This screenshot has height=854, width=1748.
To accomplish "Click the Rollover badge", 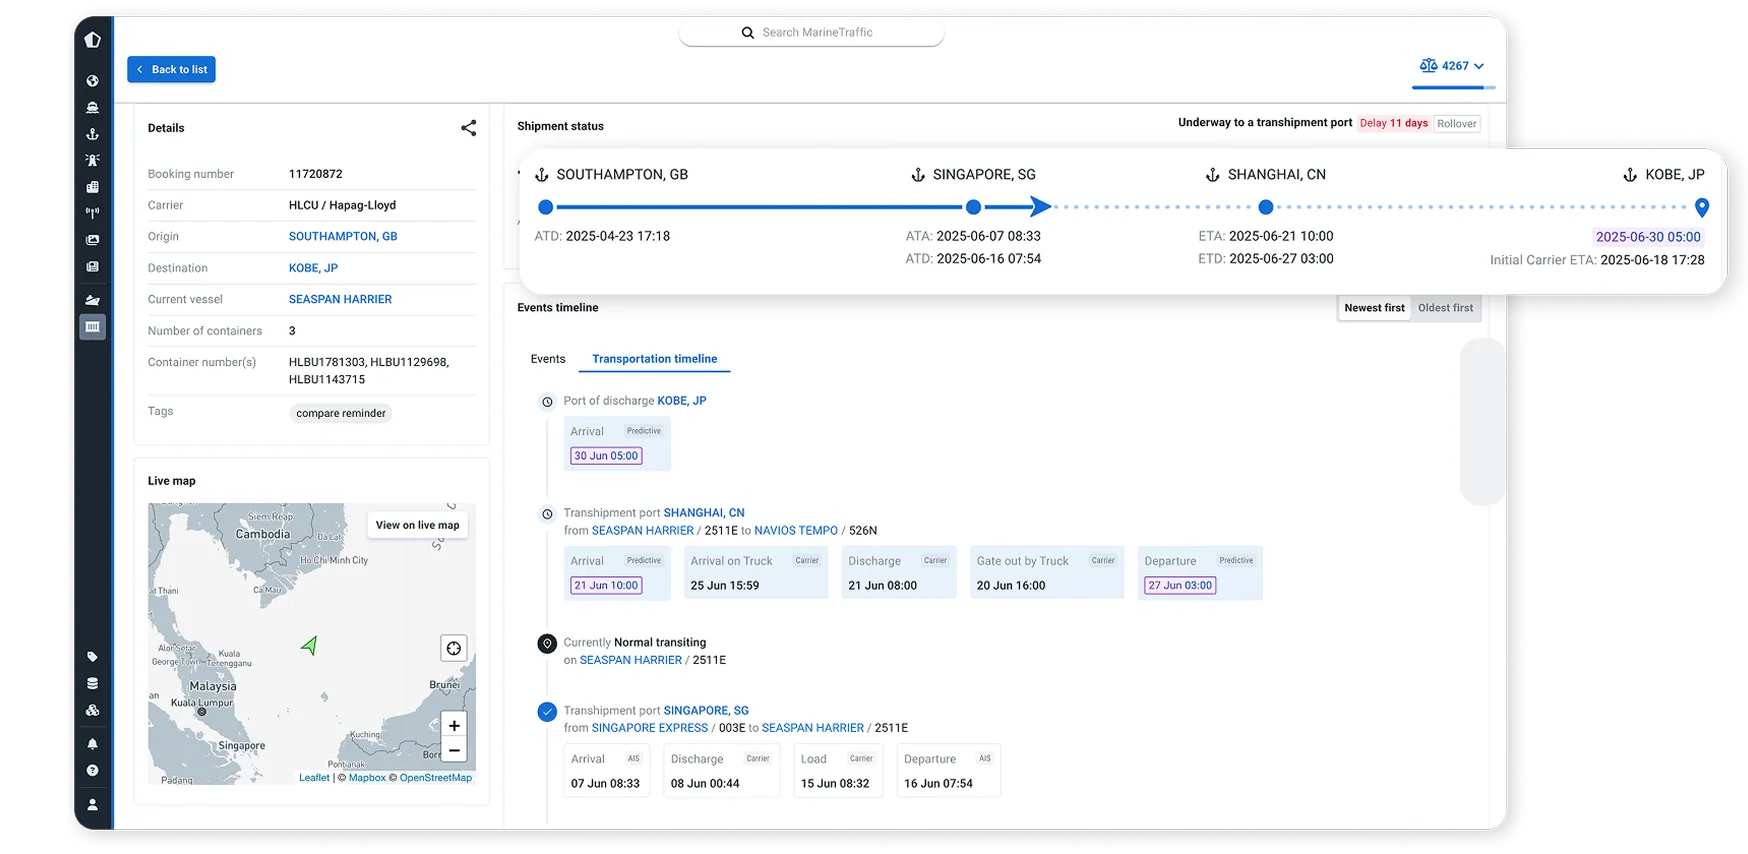I will click(1456, 124).
